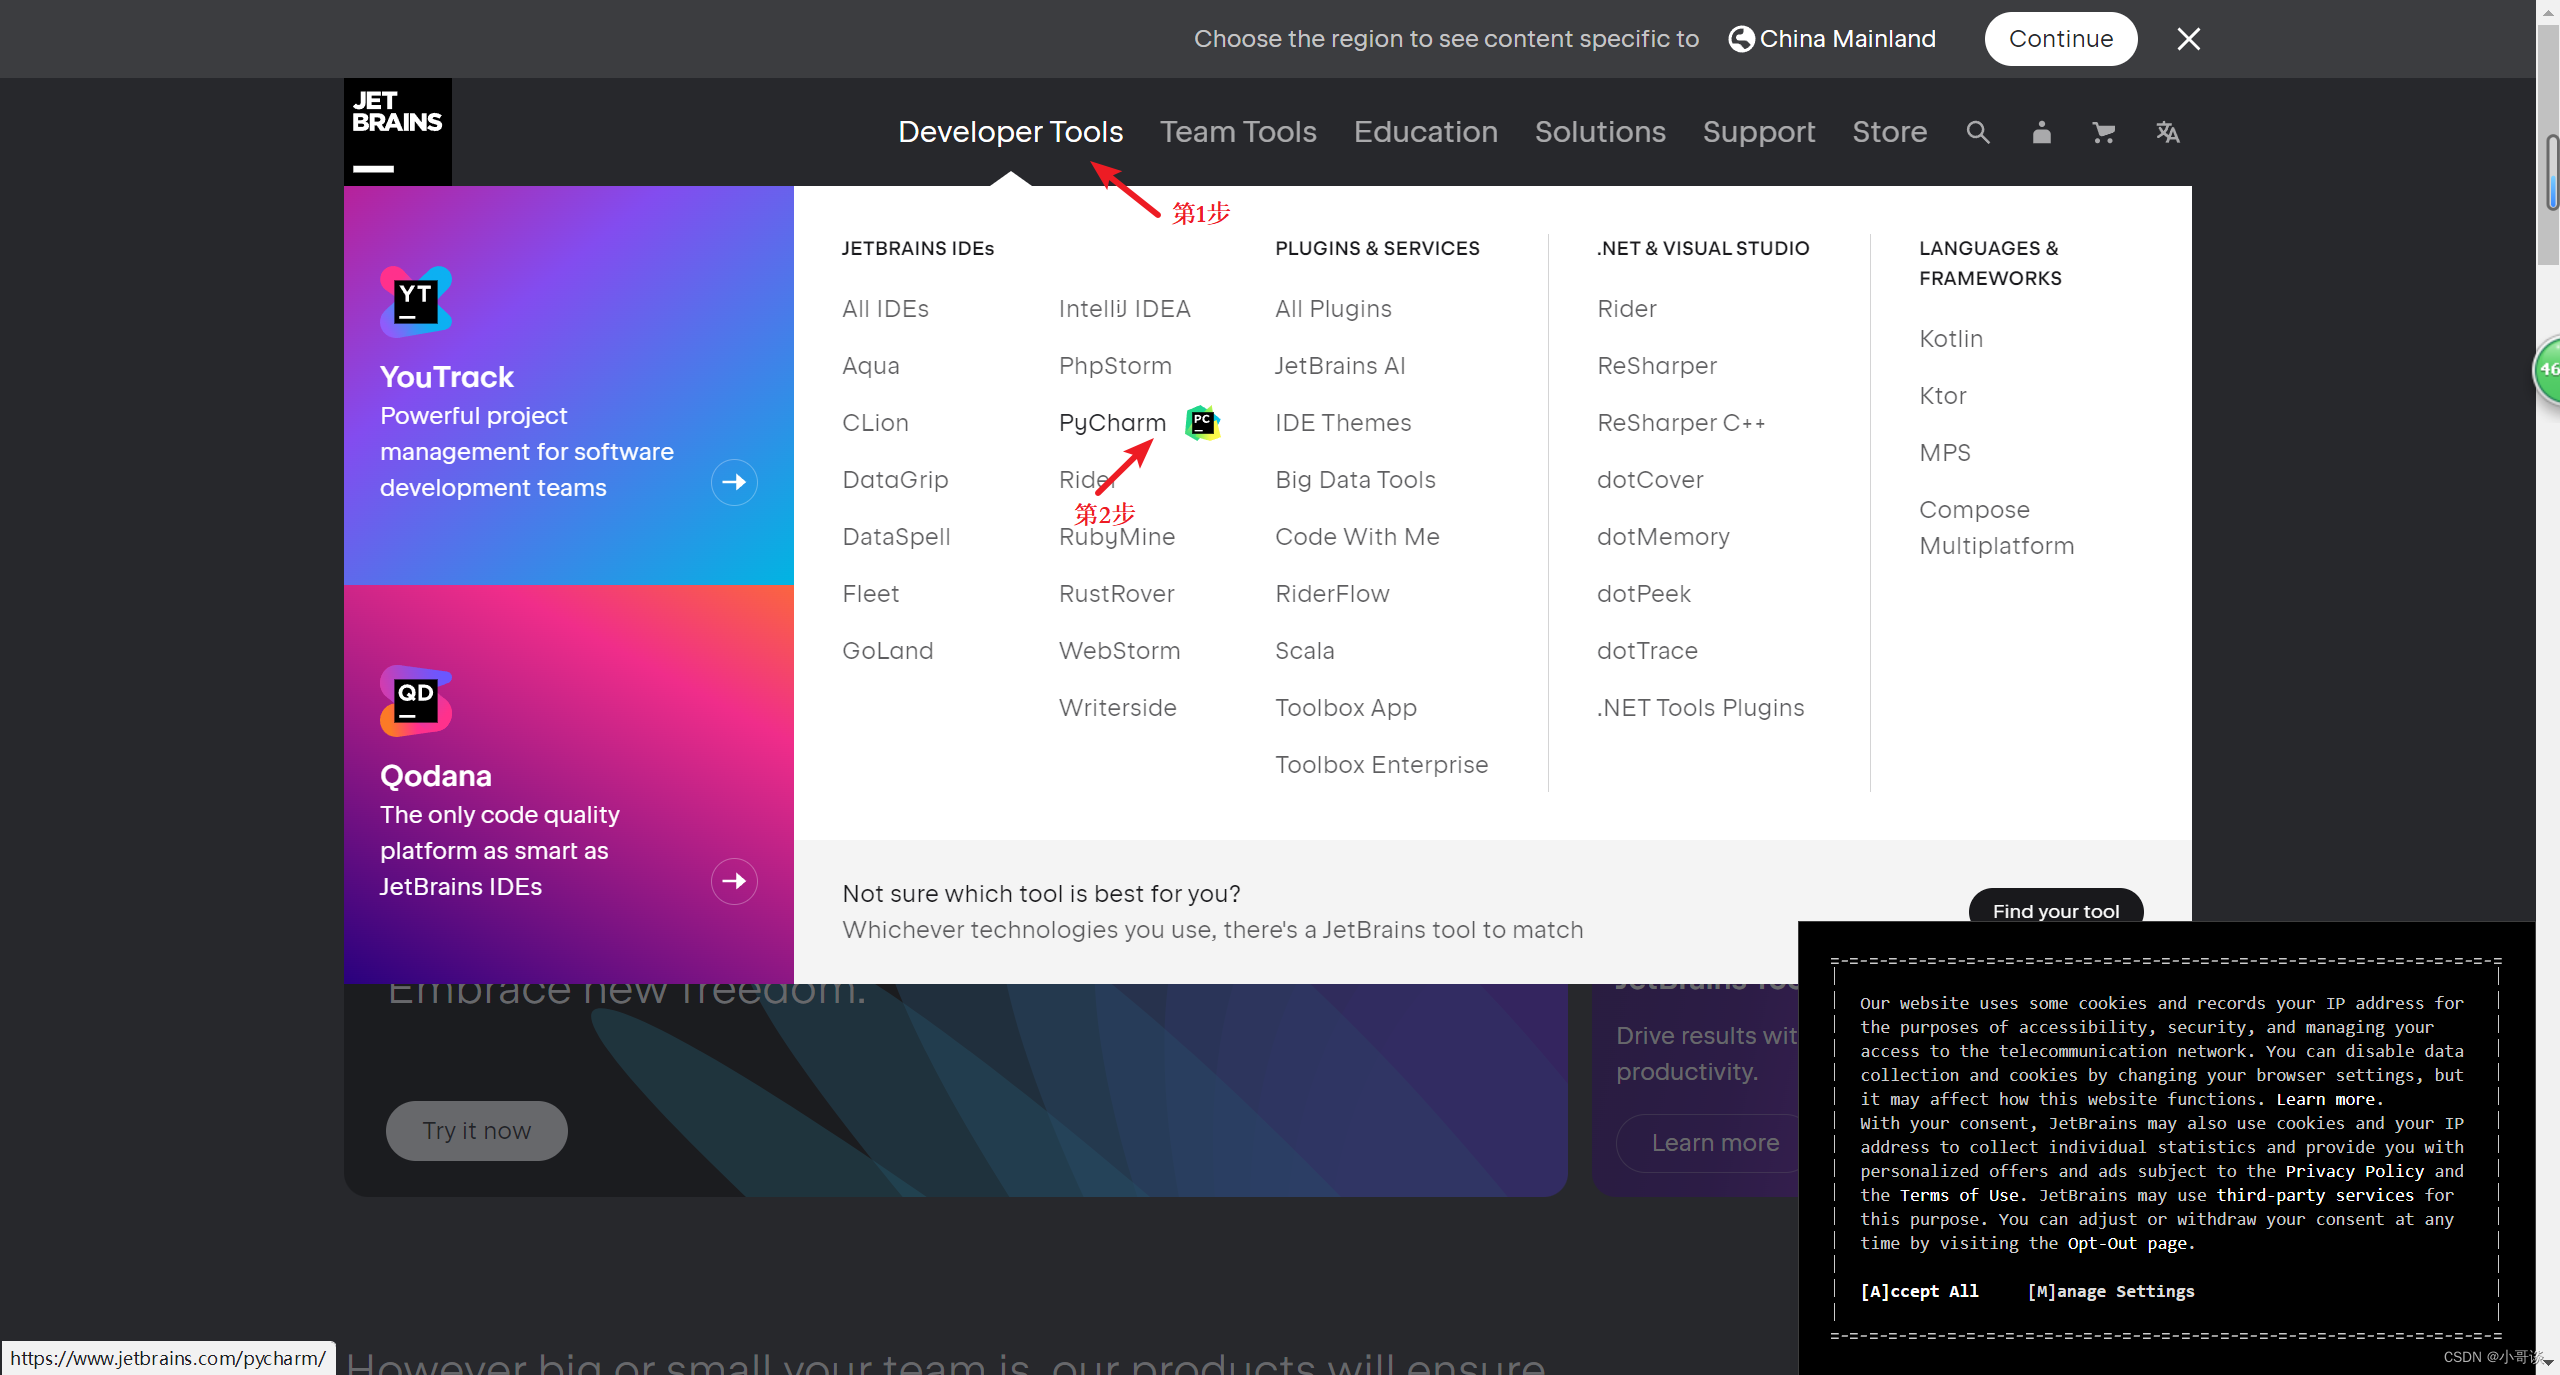Open the search icon in the navigation bar
This screenshot has height=1375, width=2560.
[x=1978, y=132]
